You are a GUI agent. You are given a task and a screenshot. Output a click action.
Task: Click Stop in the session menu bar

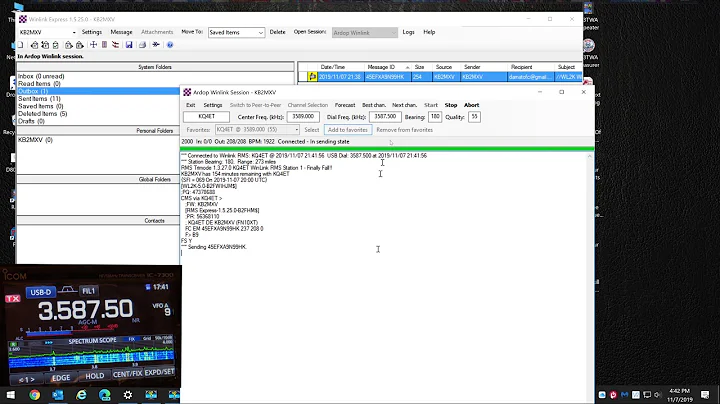point(451,105)
